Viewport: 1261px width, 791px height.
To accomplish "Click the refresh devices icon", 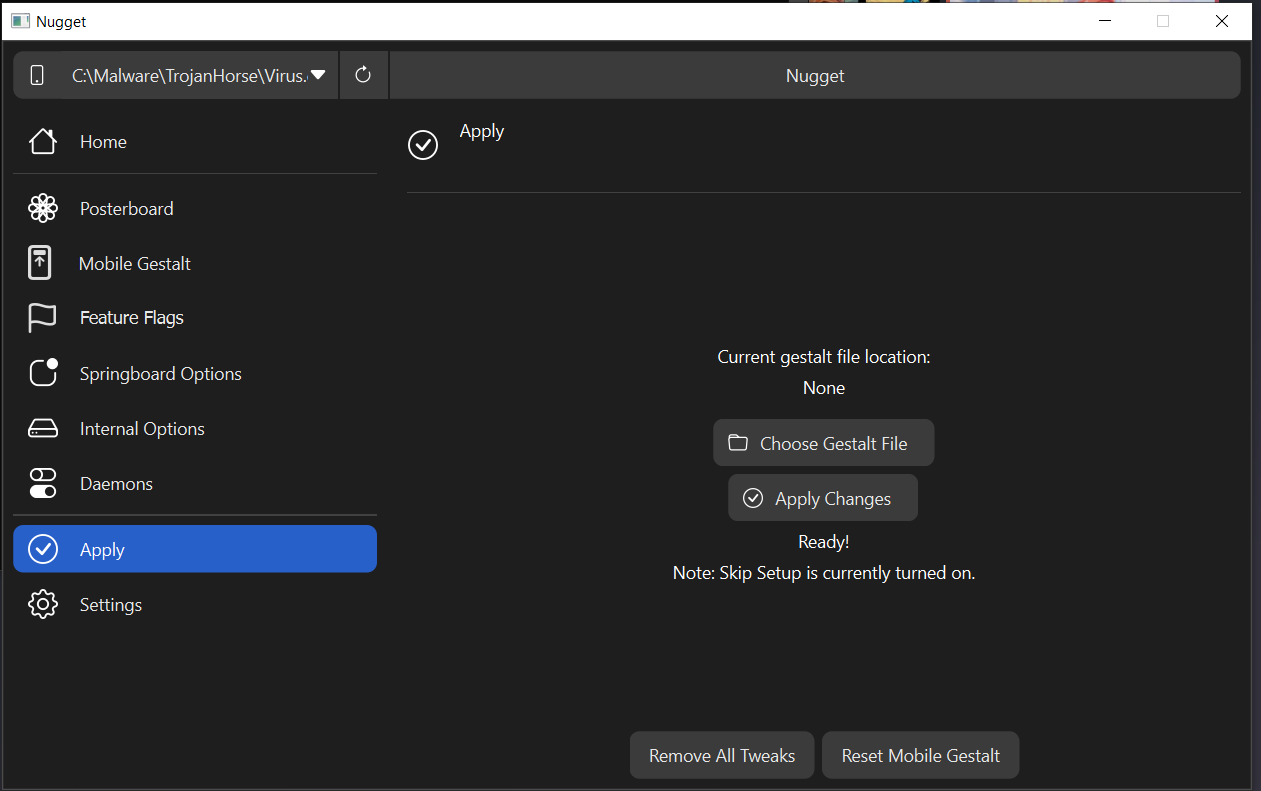I will 363,75.
